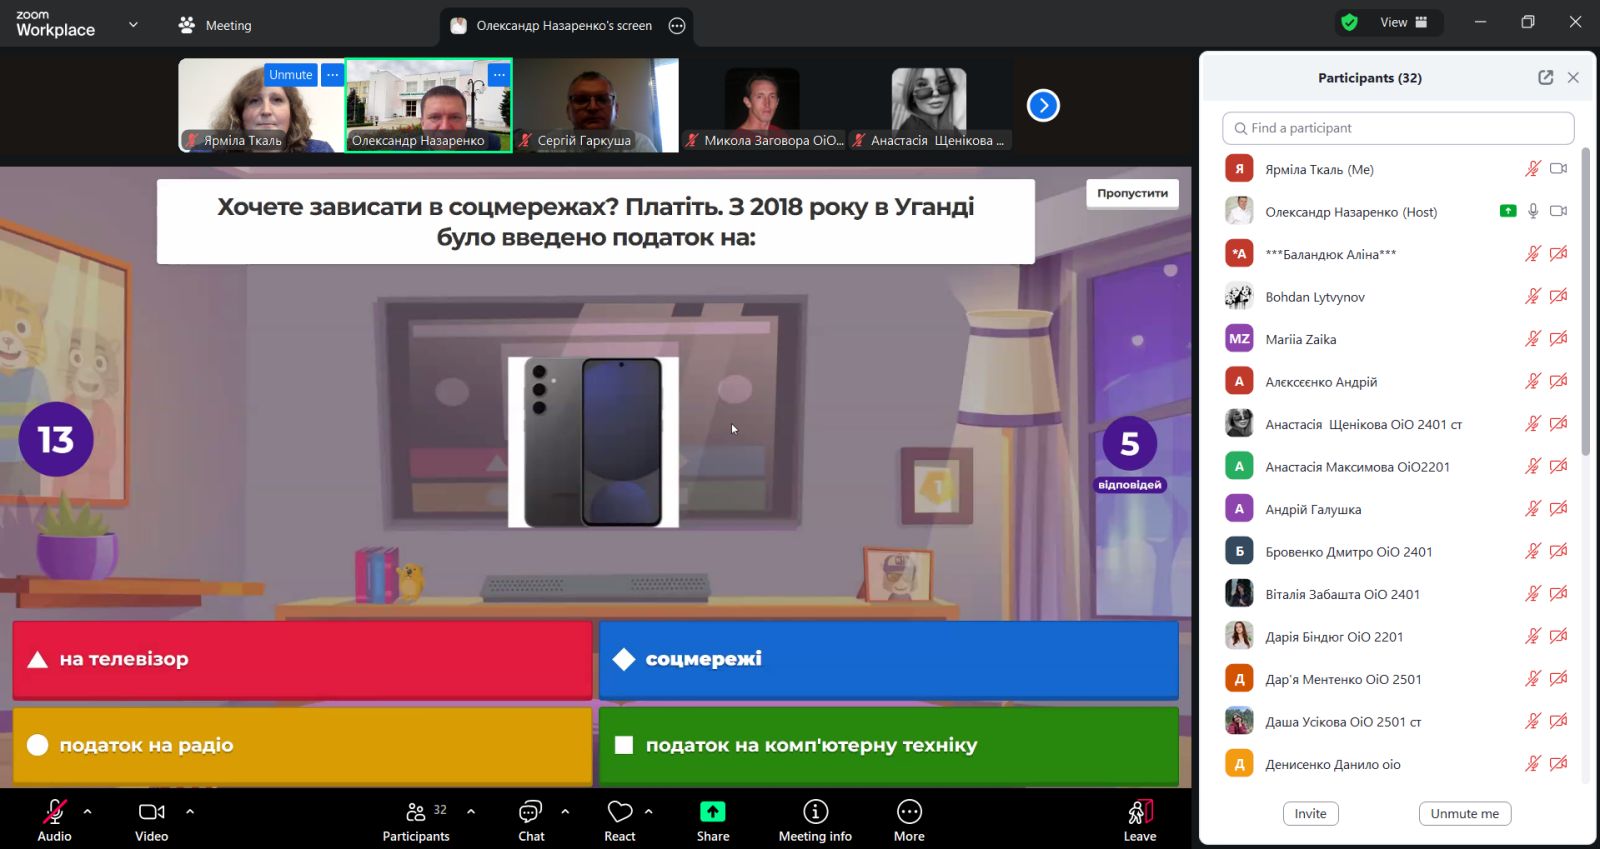
Task: Click the Invite button
Action: point(1310,814)
